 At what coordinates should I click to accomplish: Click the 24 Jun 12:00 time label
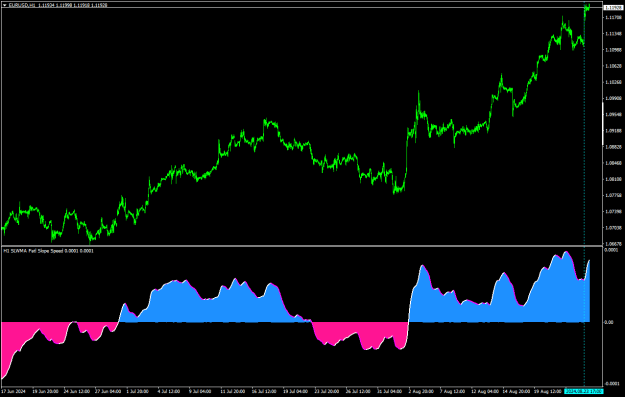tap(77, 391)
